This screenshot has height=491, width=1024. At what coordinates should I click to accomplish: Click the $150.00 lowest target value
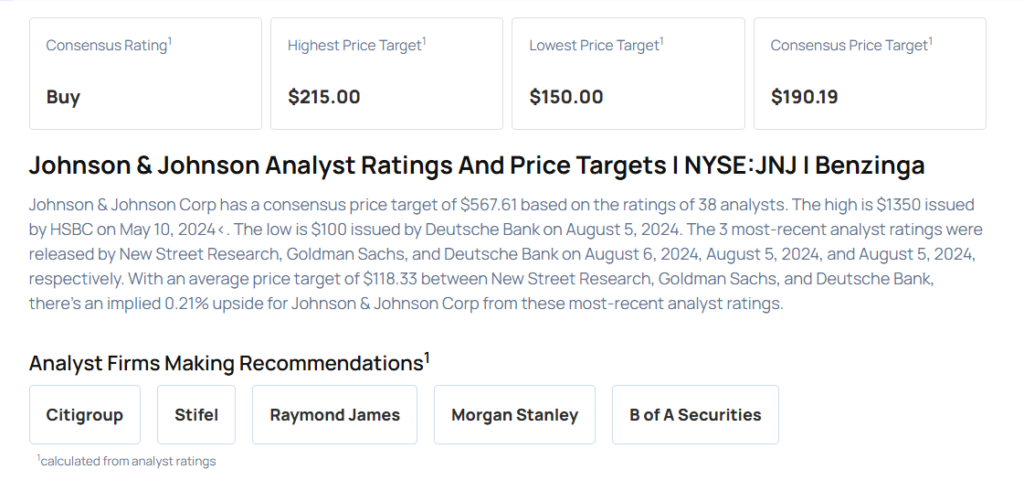coord(566,97)
